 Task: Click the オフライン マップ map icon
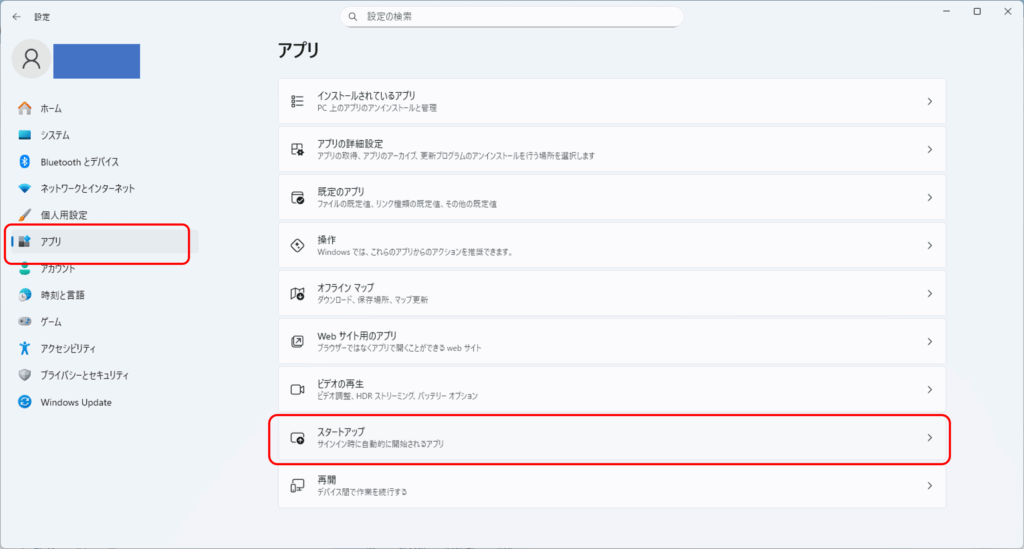297,293
